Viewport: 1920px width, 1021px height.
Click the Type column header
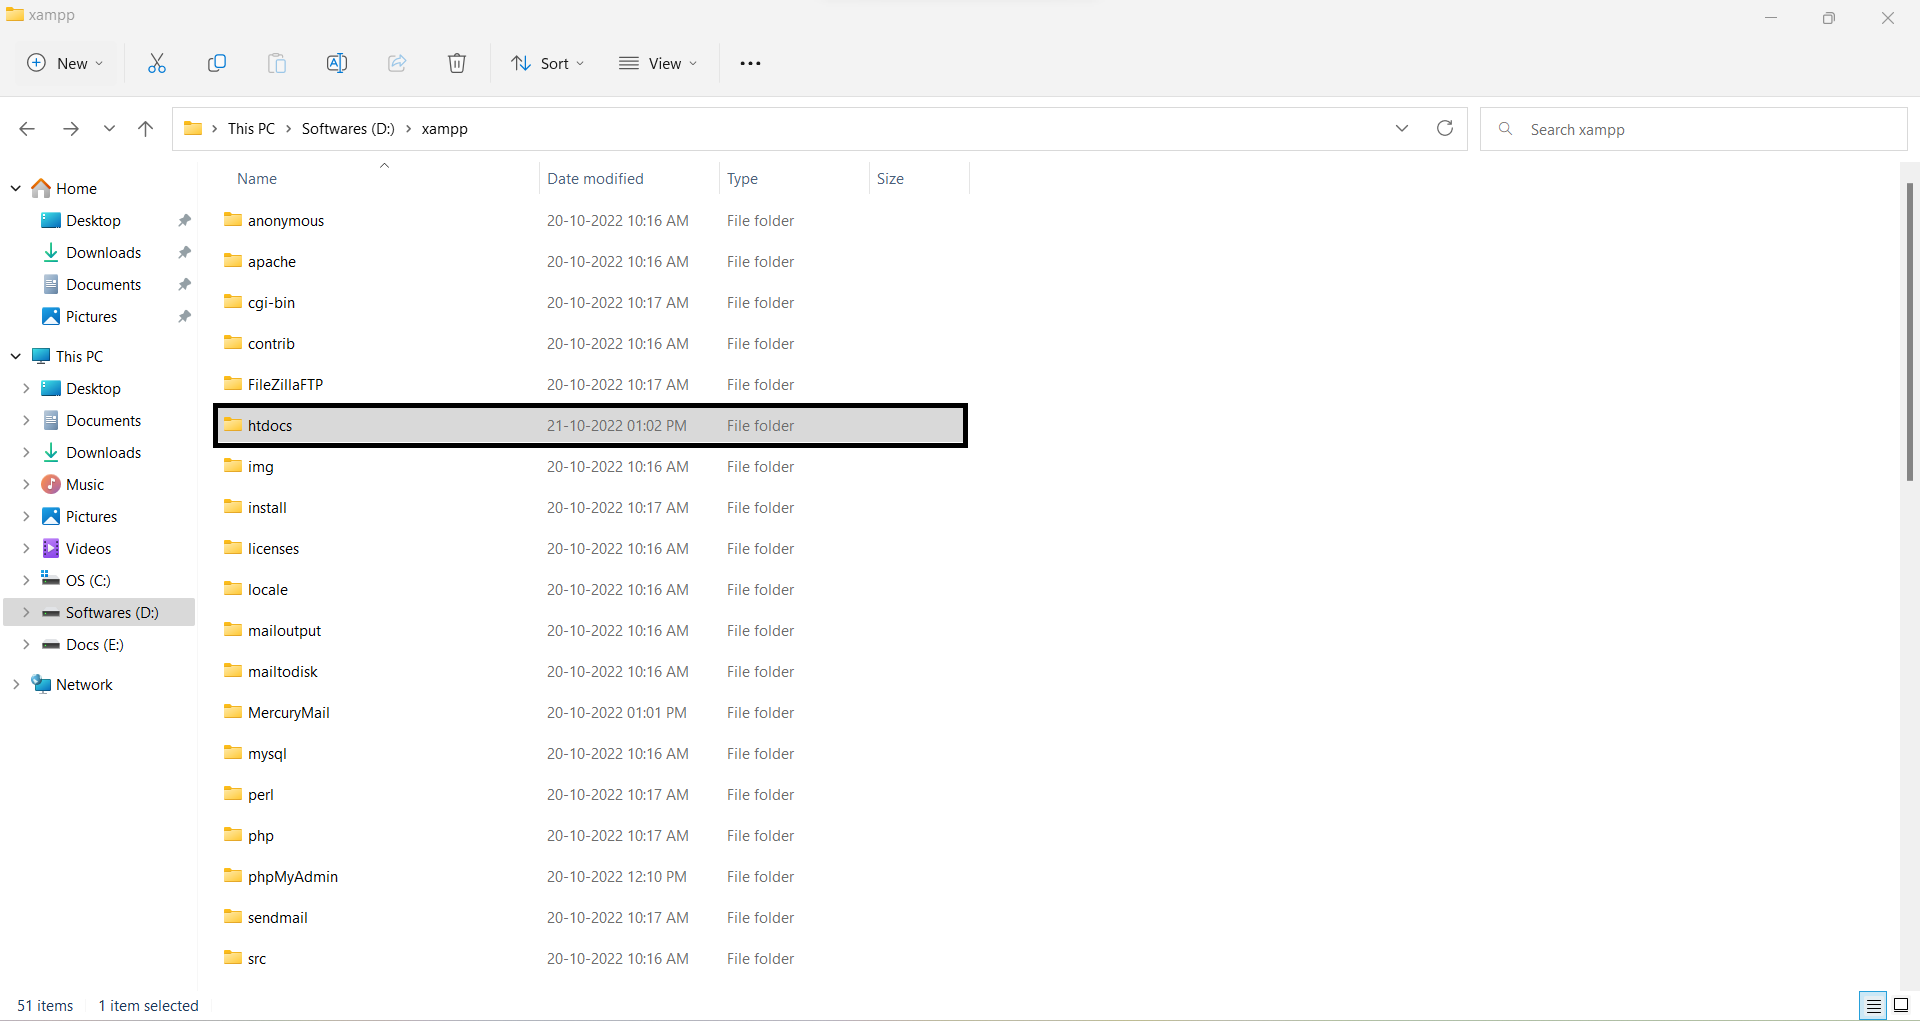pos(742,178)
